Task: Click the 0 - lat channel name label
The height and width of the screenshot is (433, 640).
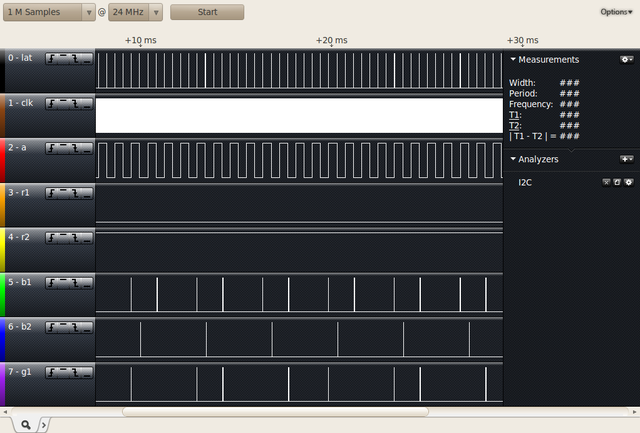Action: coord(20,58)
